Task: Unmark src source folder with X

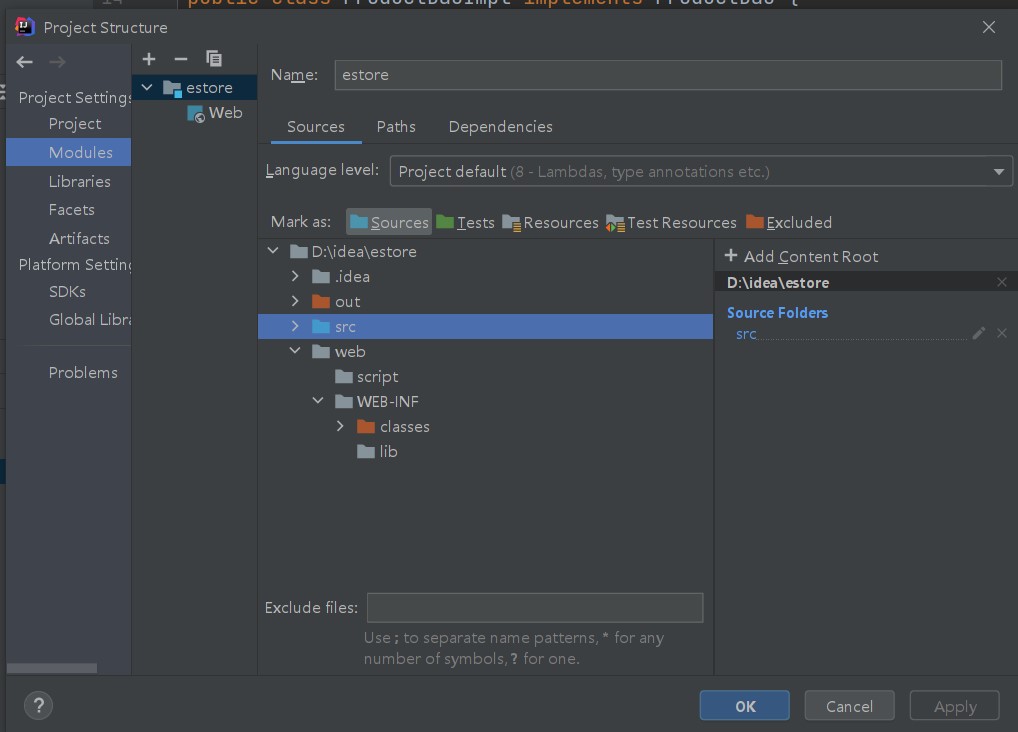Action: 1002,333
